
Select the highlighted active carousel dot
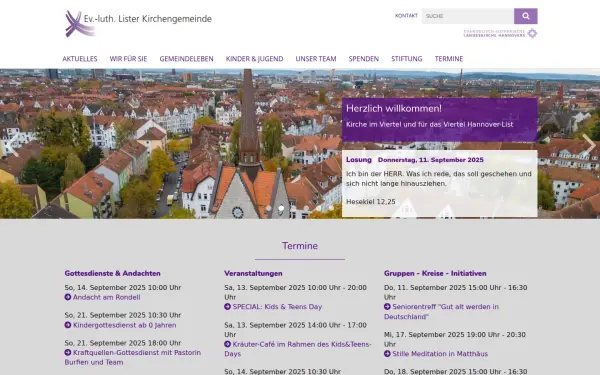point(281,208)
